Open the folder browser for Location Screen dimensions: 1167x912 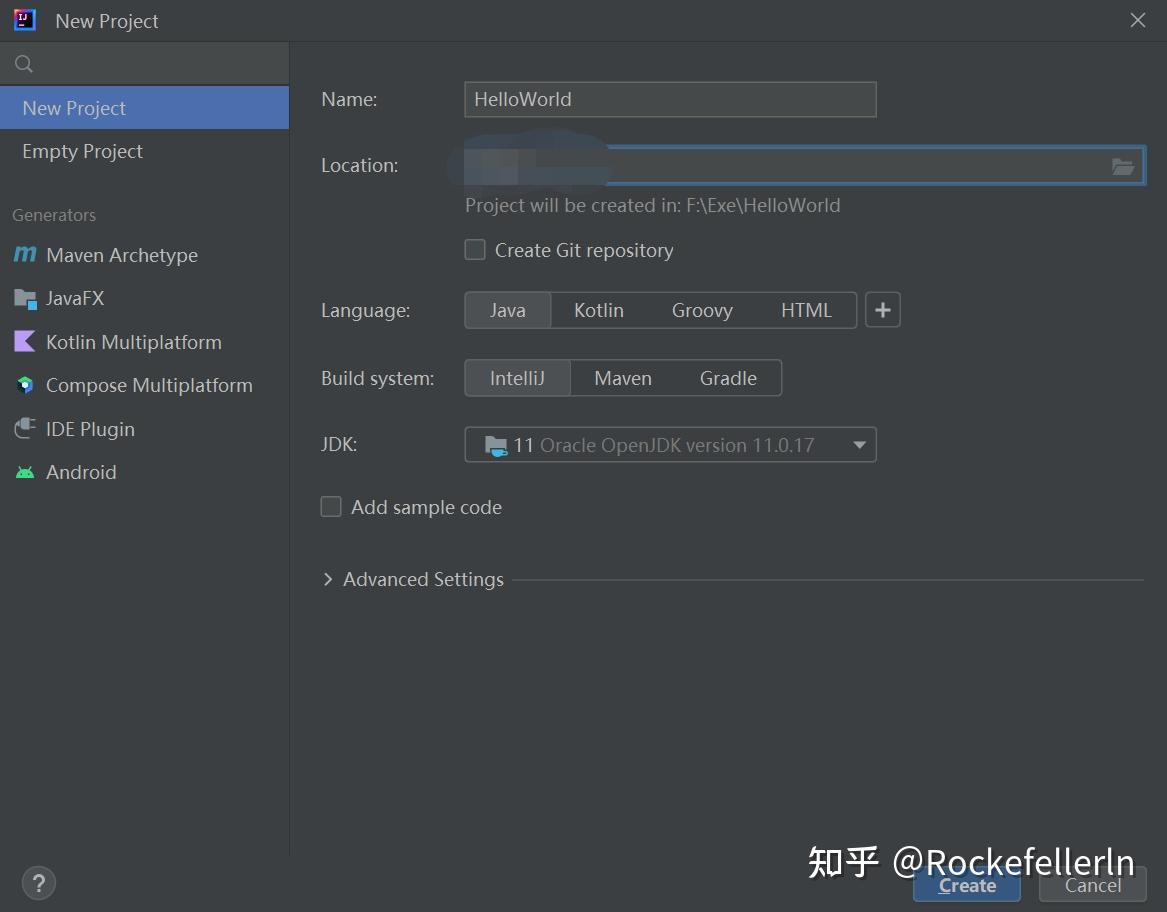(1122, 166)
